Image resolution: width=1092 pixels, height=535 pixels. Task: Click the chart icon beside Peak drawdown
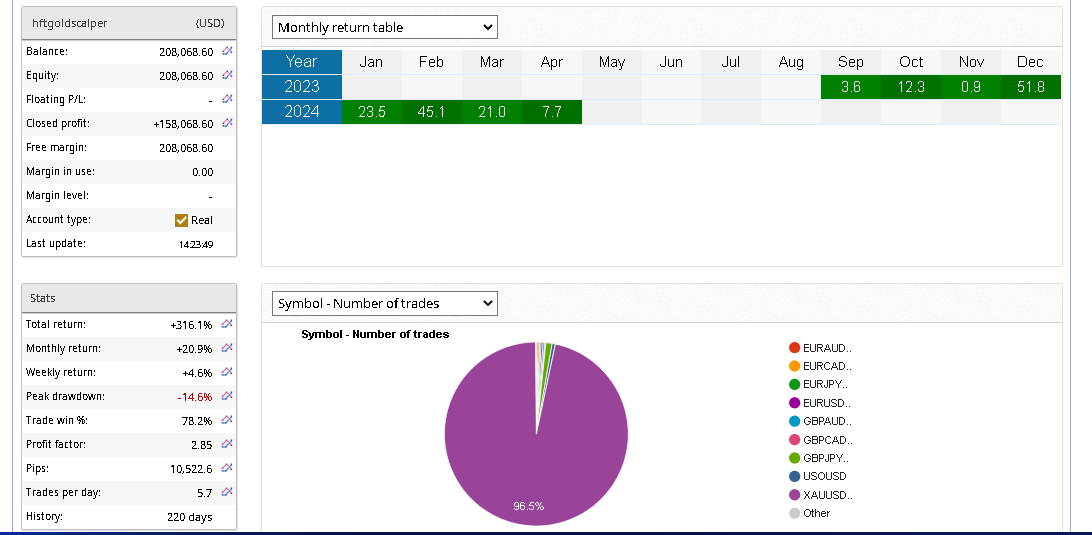click(x=227, y=396)
